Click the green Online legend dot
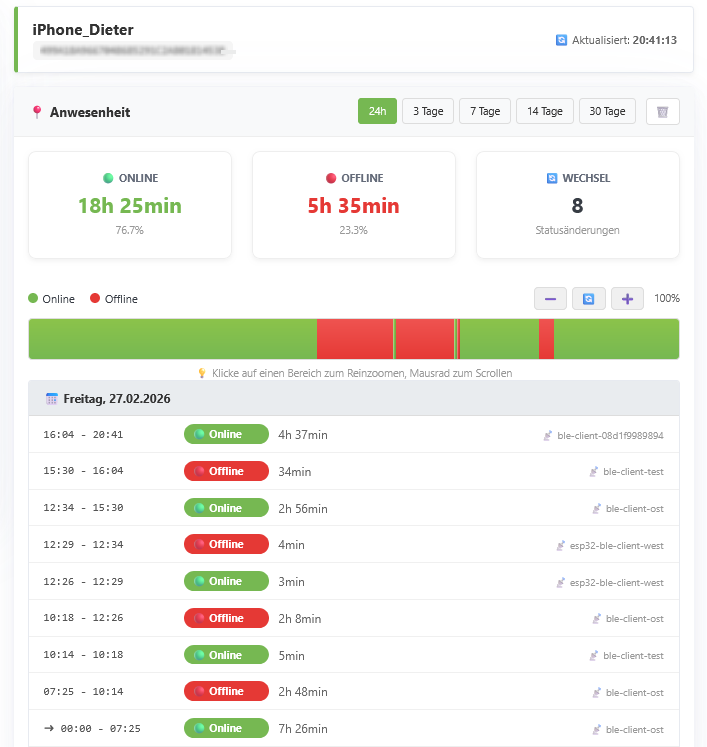This screenshot has height=747, width=707. tap(33, 298)
